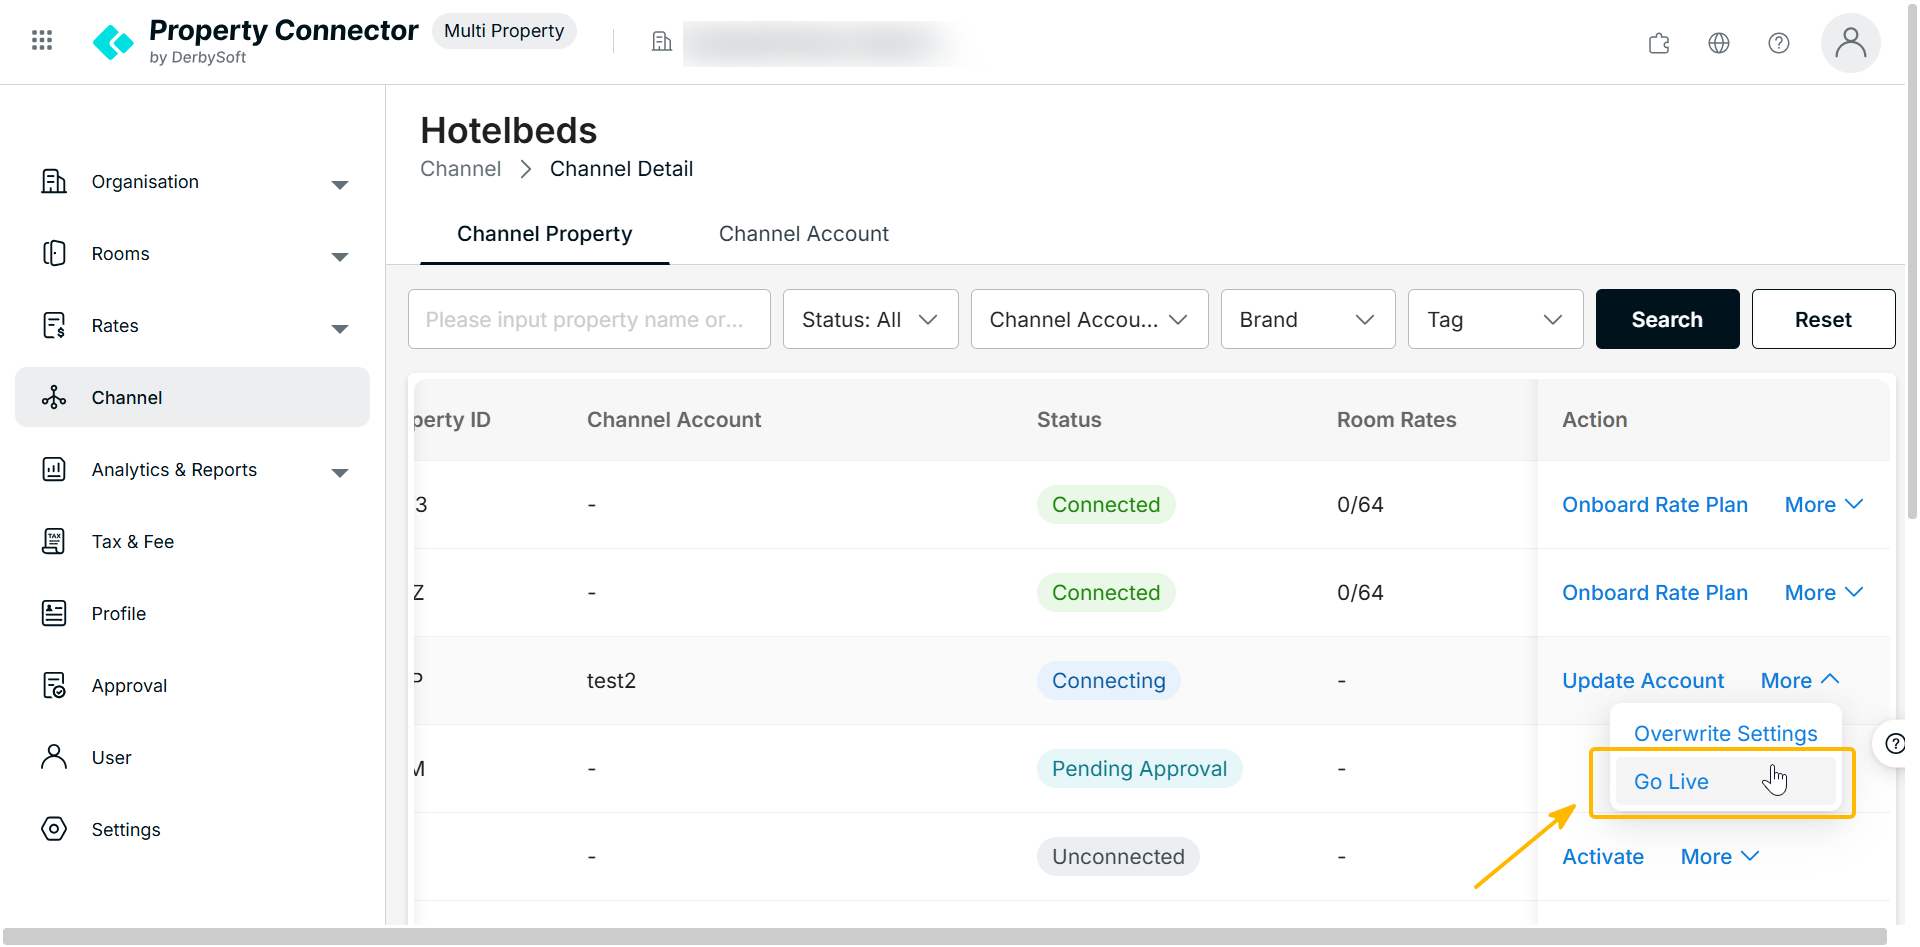Expand the Rooms menu arrow
Viewport: 1920px width, 947px height.
point(340,256)
